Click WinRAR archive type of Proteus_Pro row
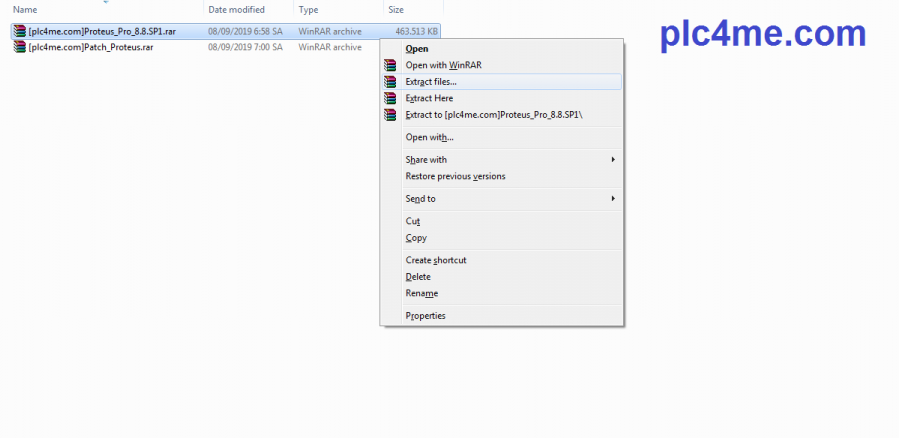Image resolution: width=899 pixels, height=438 pixels. (x=330, y=32)
